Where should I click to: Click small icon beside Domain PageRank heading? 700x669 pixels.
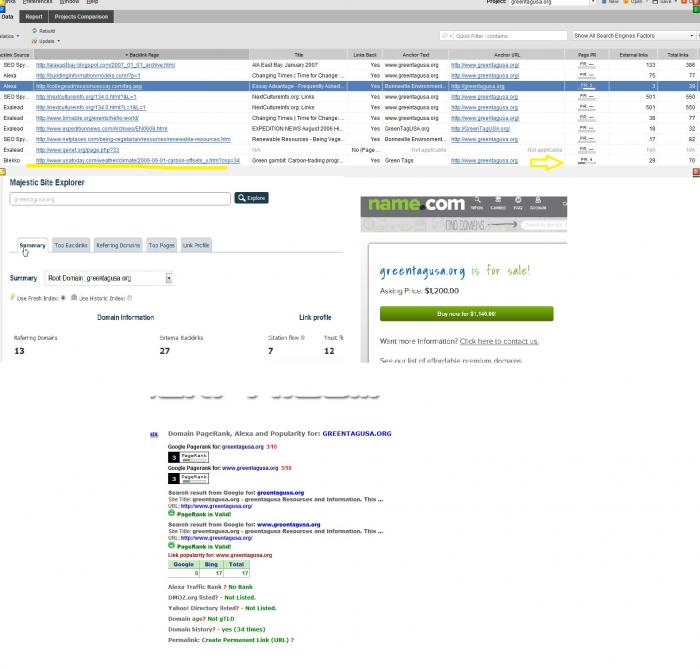click(x=154, y=434)
